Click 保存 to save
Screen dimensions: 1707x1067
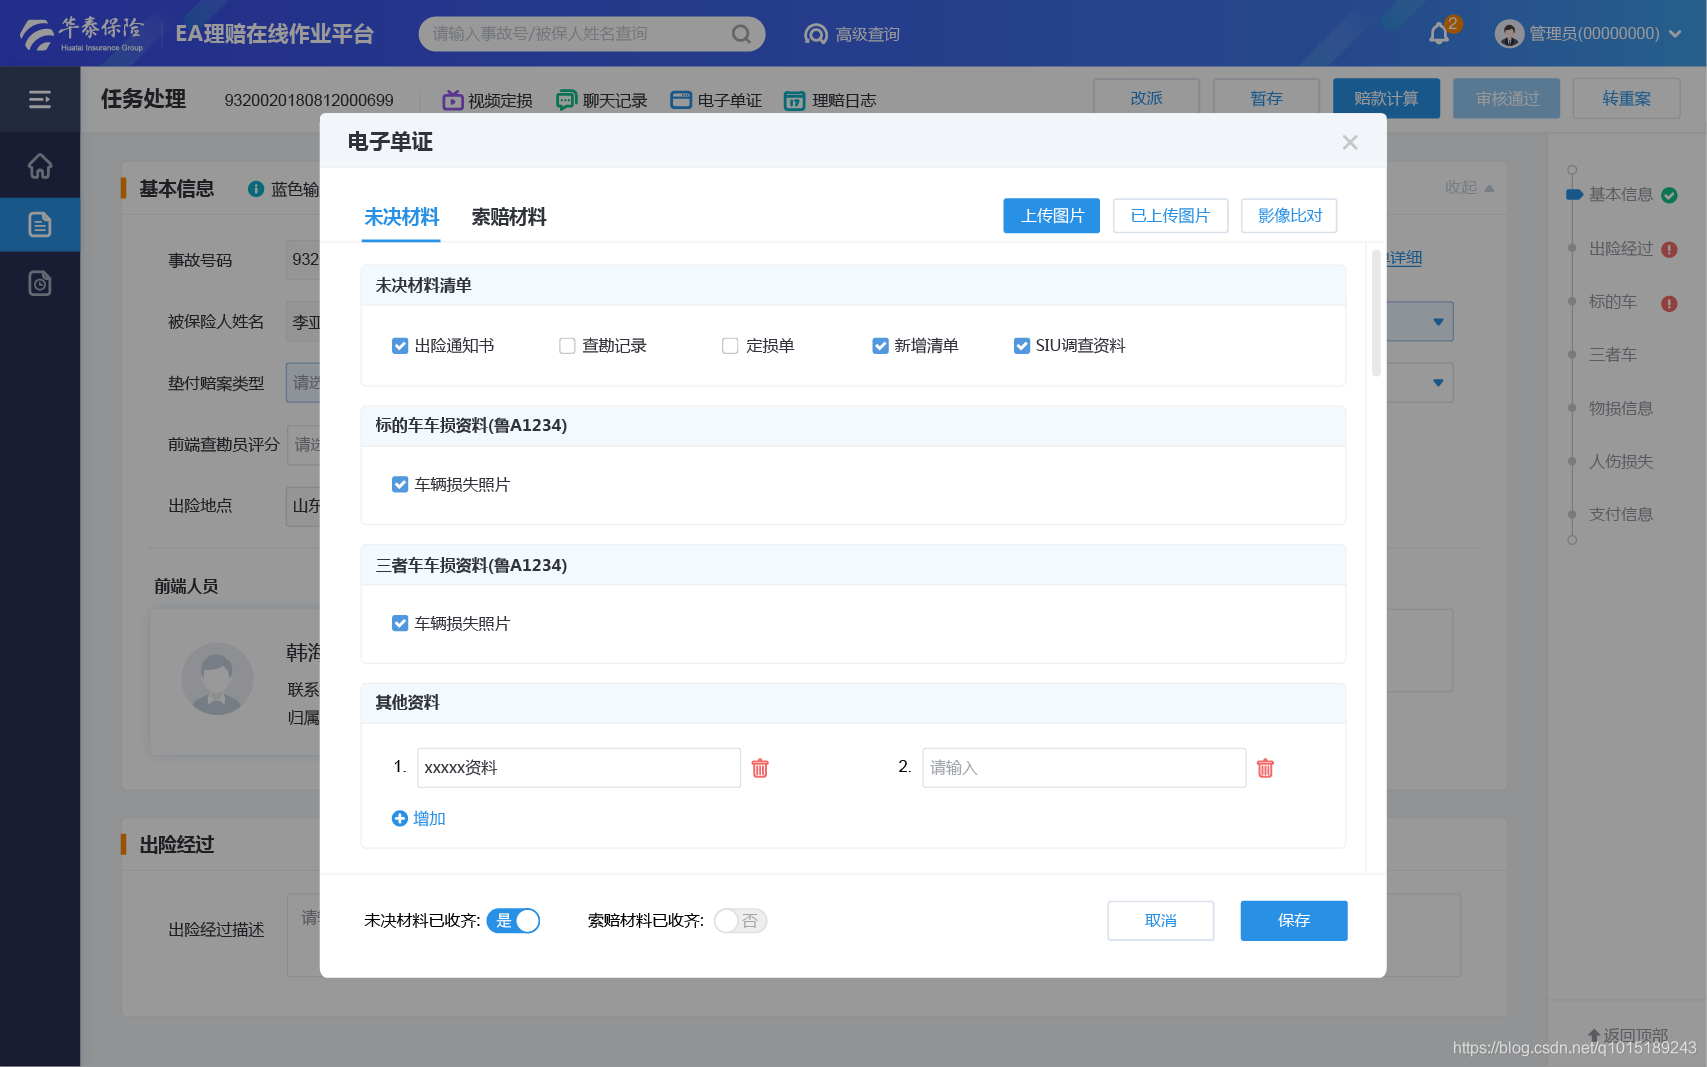click(1294, 920)
